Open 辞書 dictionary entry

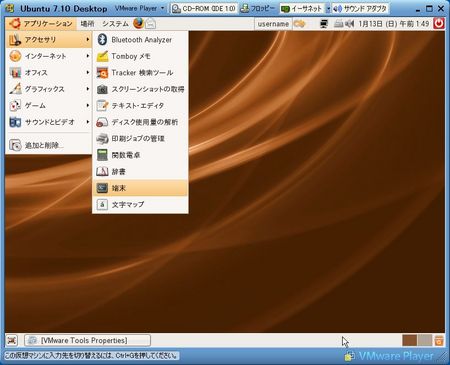[x=140, y=172]
